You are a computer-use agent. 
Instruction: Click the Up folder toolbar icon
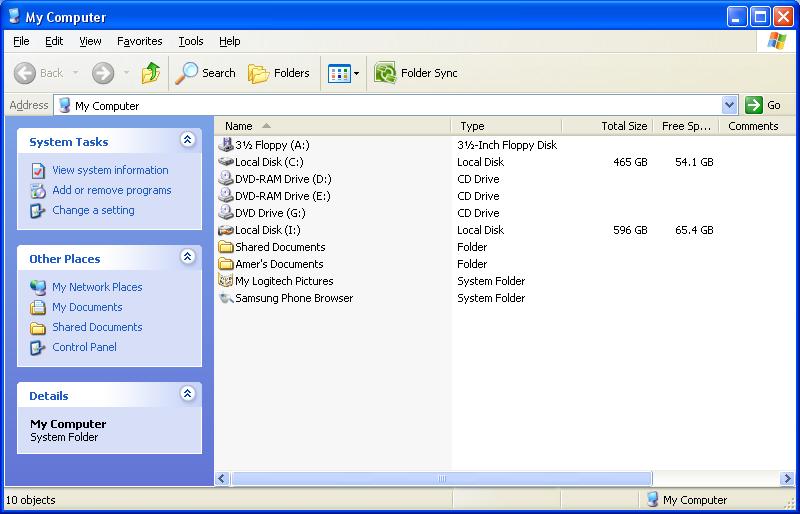[151, 73]
